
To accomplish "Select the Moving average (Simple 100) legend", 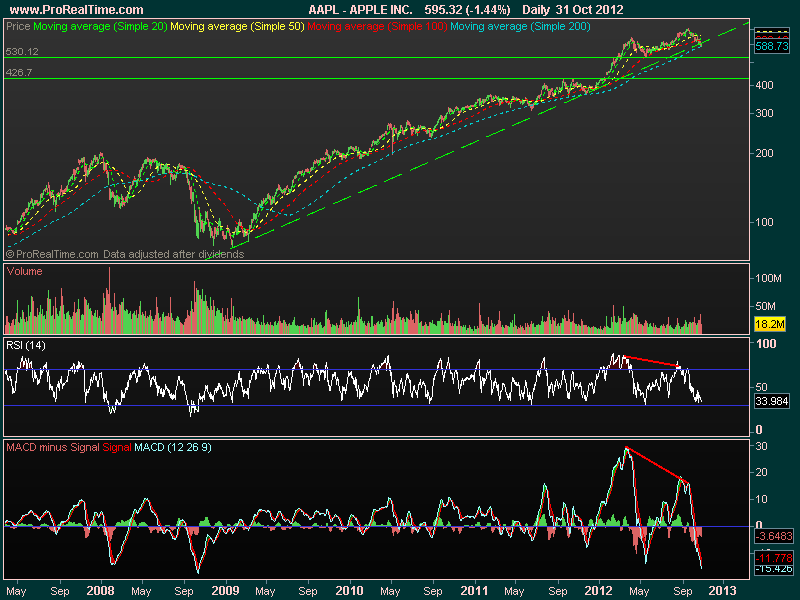I will [x=377, y=26].
